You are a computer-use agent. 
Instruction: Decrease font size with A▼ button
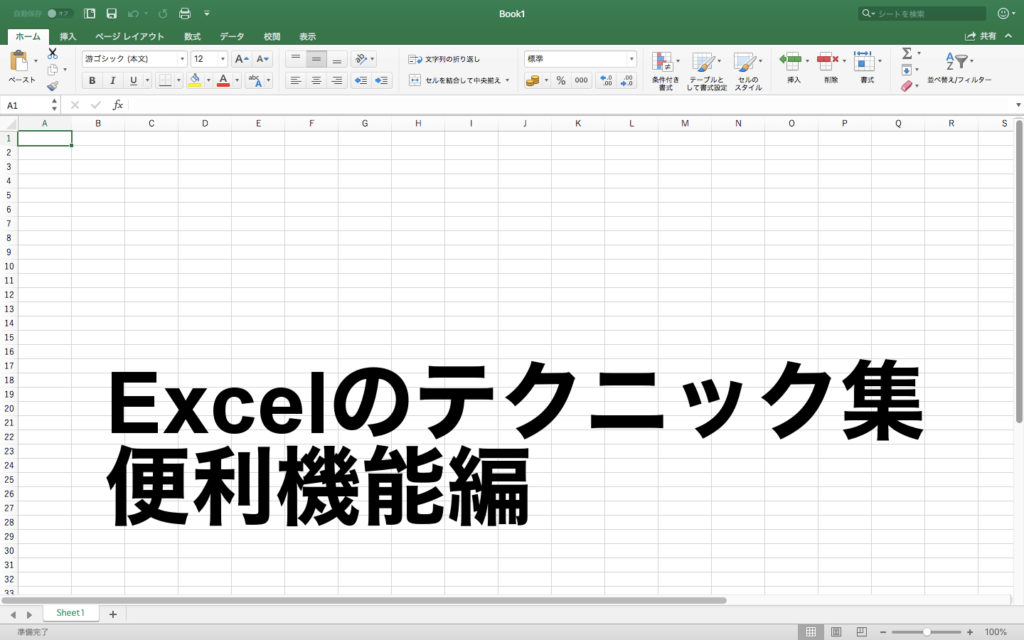point(263,59)
